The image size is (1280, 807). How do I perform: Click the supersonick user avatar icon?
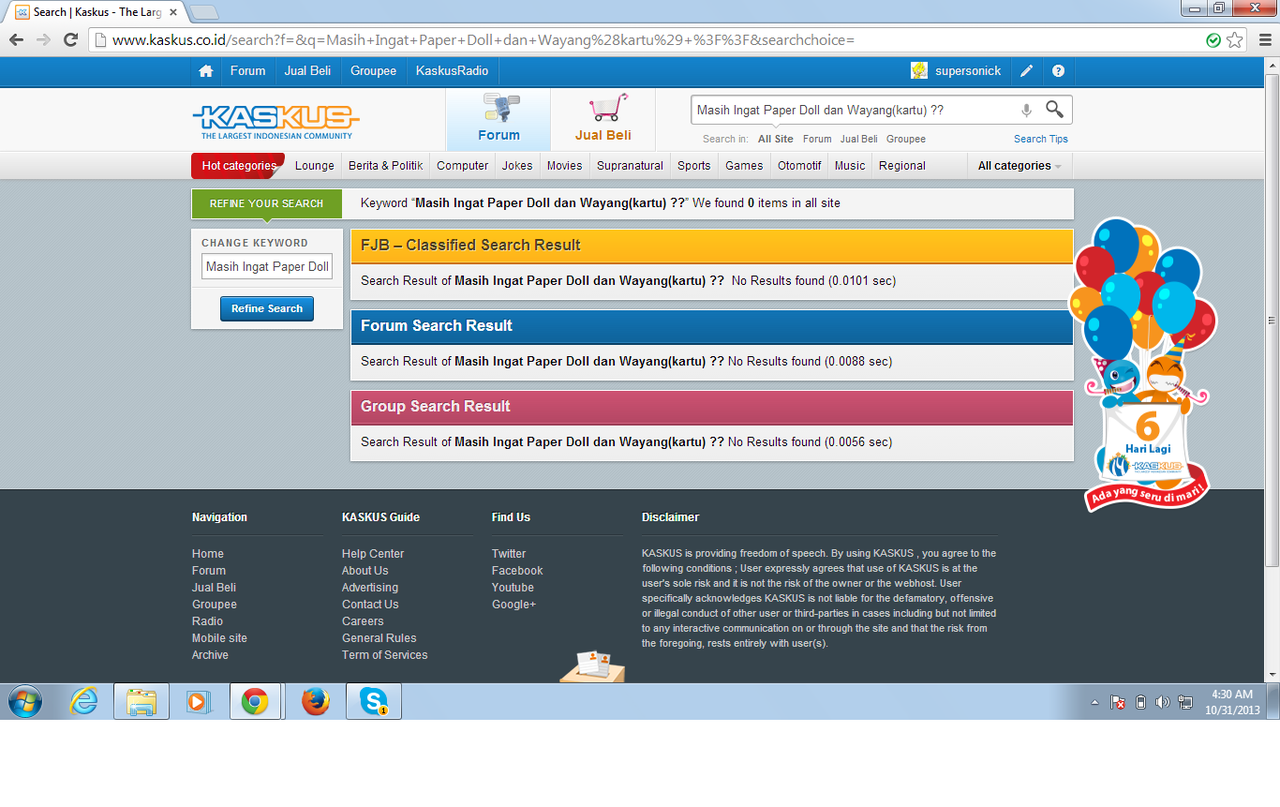(919, 71)
